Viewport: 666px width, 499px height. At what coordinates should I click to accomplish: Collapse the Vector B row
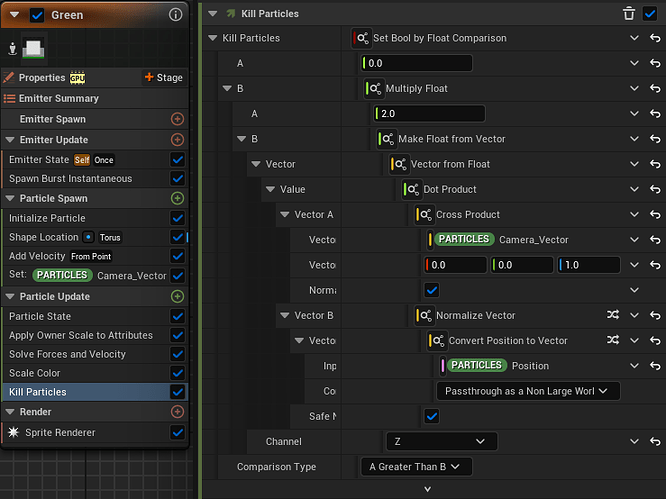coord(285,316)
